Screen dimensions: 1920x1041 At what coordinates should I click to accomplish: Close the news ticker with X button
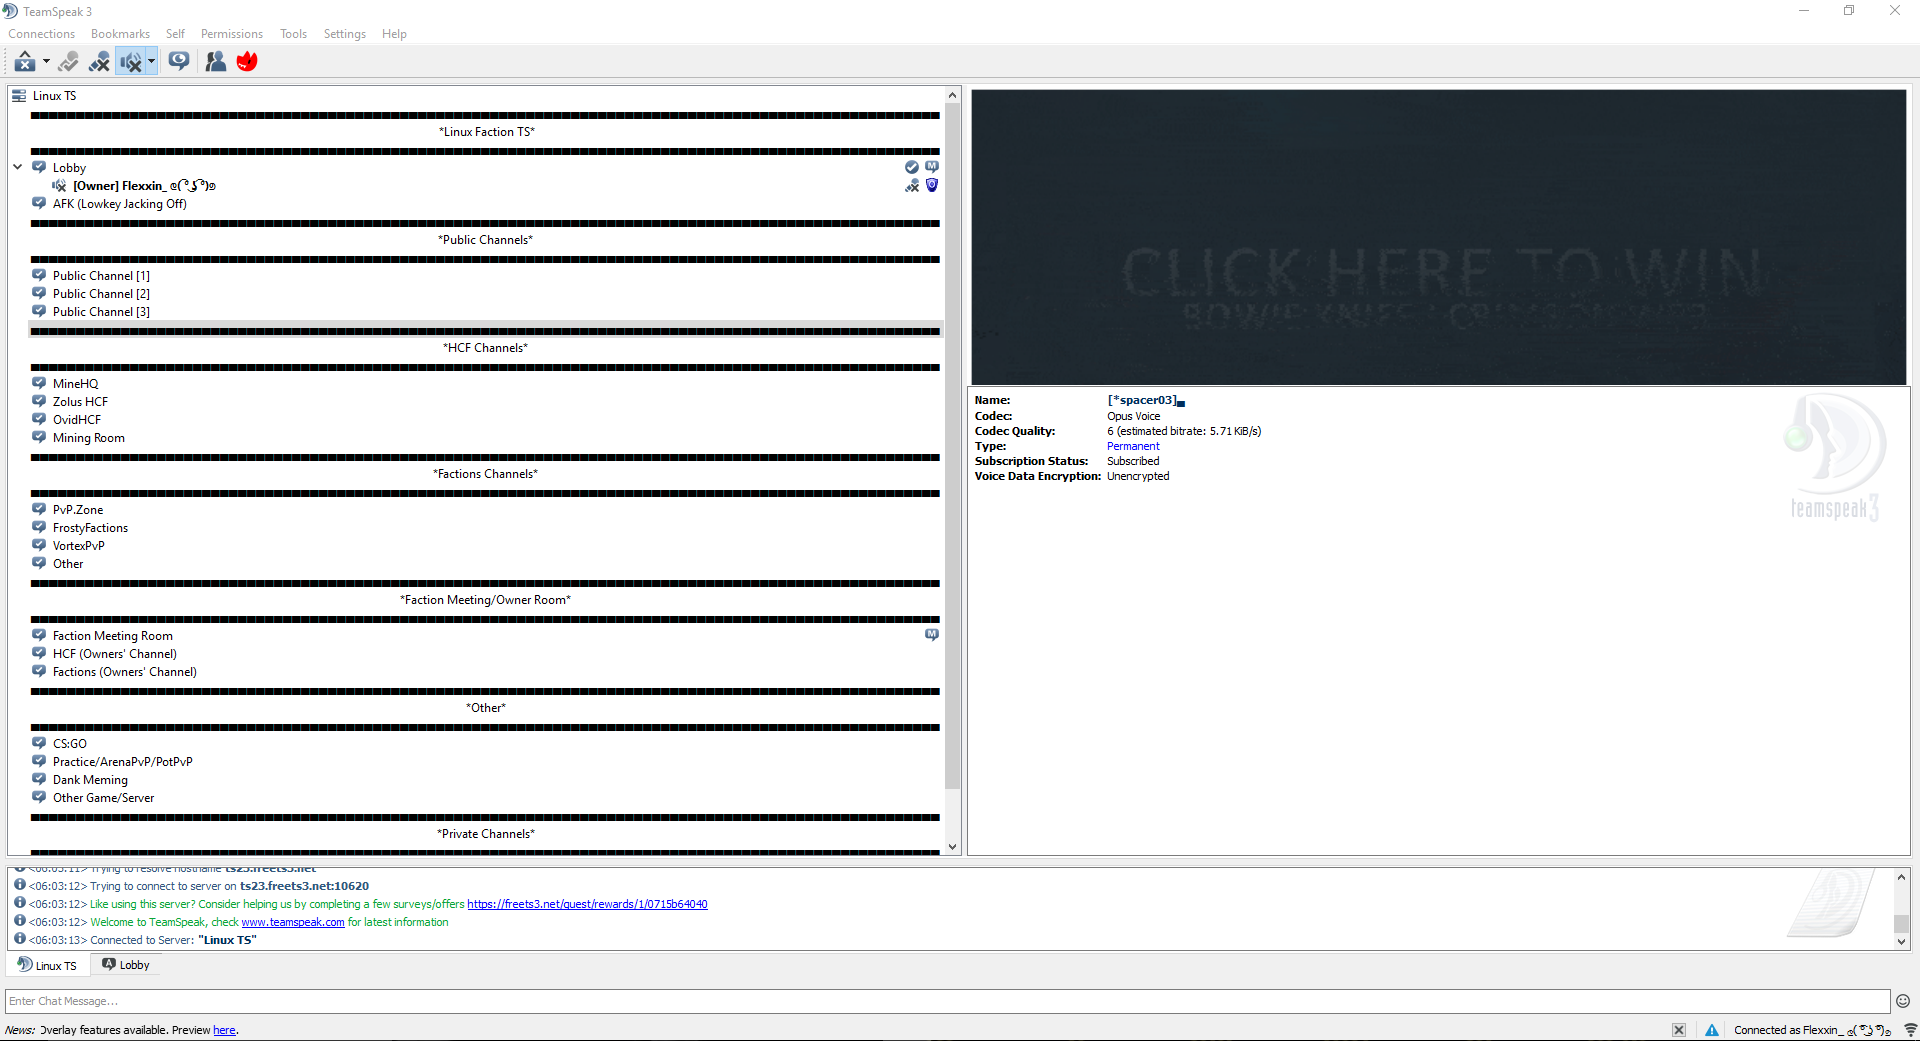click(x=1679, y=1030)
